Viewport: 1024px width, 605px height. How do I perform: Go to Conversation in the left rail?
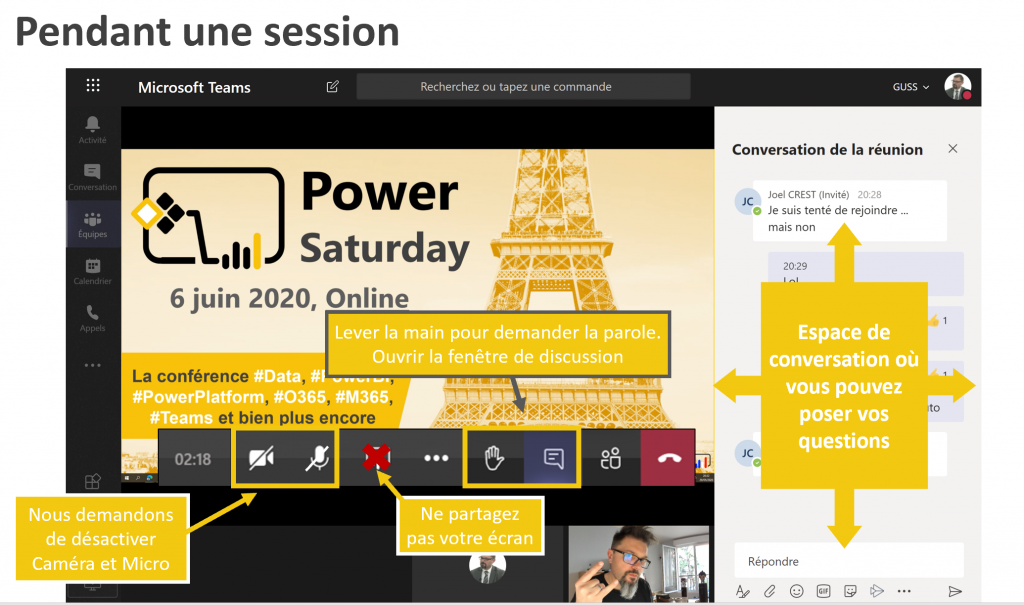pos(93,176)
